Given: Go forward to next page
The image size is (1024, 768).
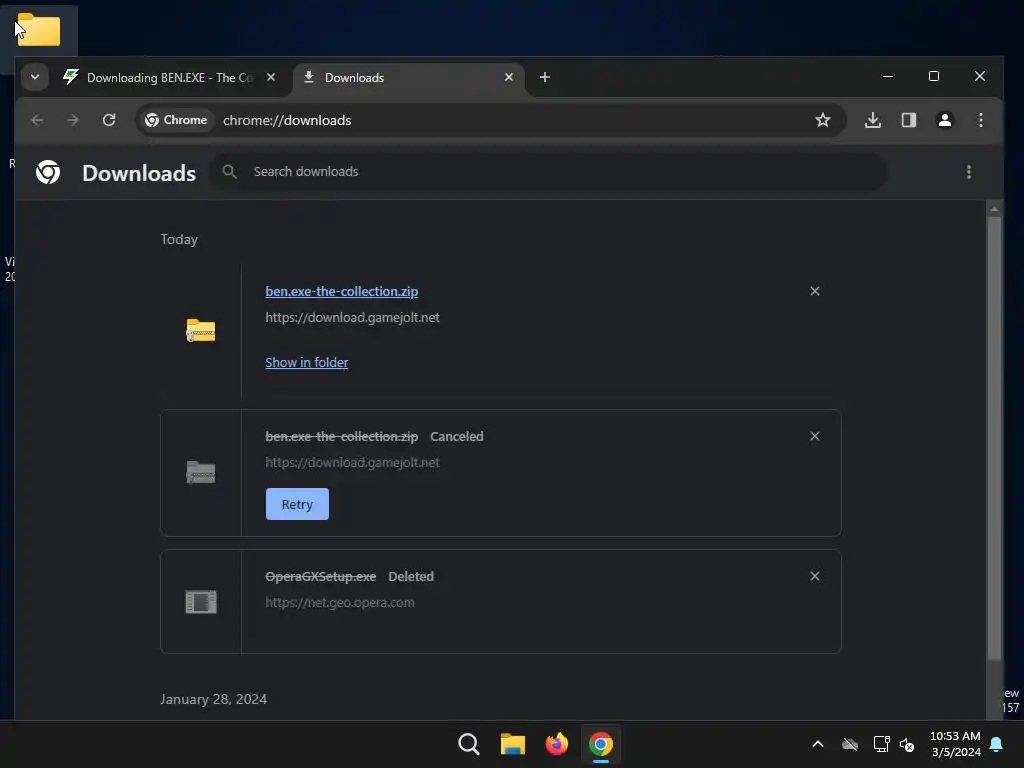Looking at the screenshot, I should [x=73, y=120].
